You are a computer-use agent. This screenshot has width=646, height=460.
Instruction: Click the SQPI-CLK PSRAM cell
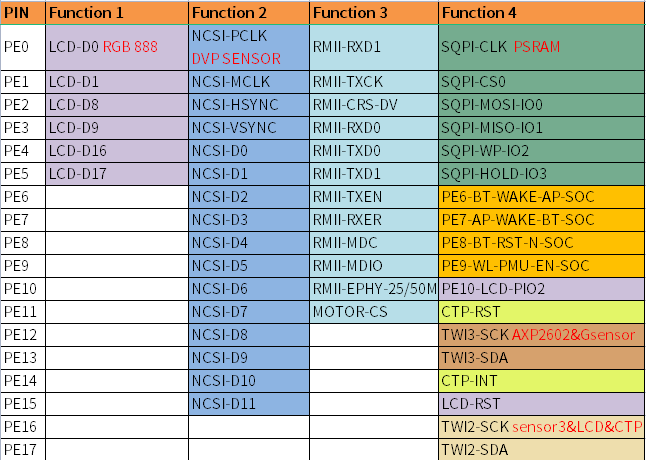tap(541, 47)
